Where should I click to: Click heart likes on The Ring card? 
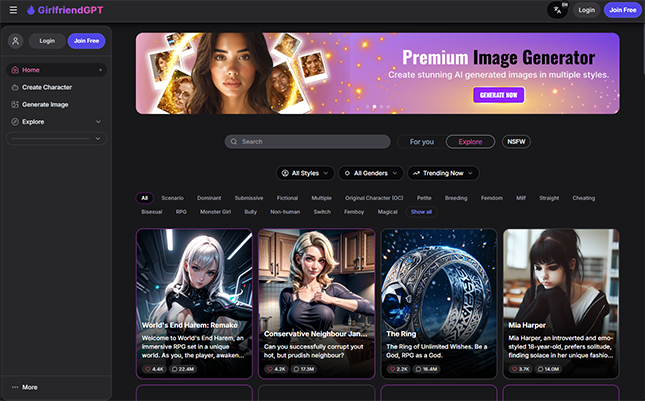(398, 369)
